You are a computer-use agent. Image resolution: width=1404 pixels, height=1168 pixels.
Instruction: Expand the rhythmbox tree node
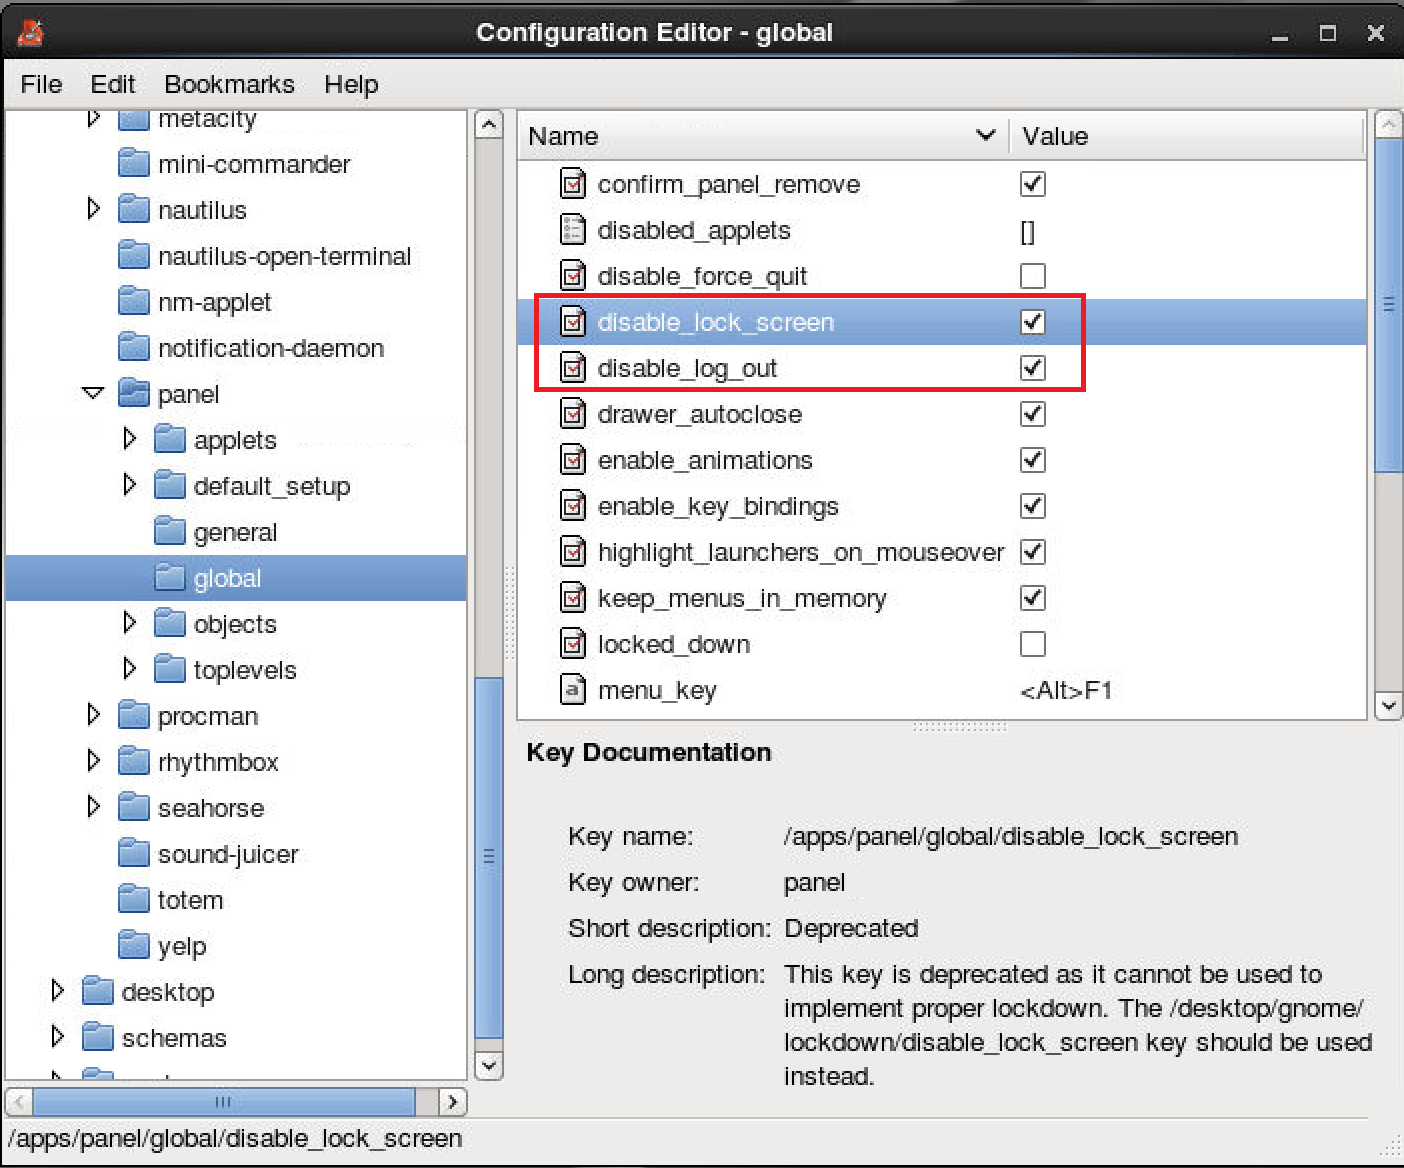(93, 760)
